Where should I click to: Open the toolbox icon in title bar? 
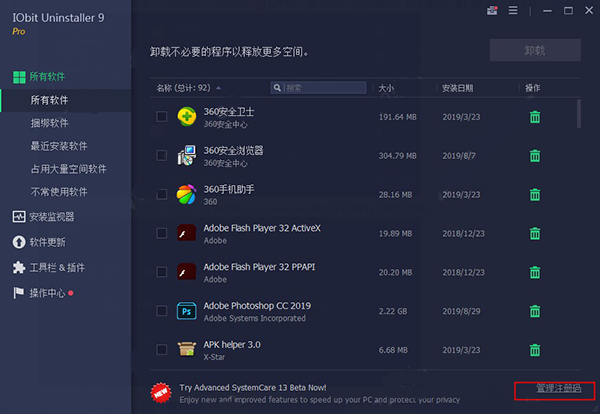point(492,11)
